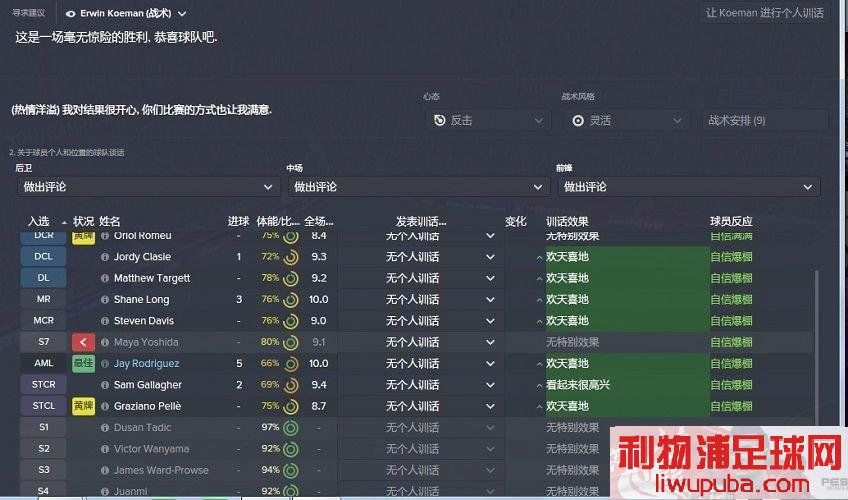Click the red substituted icon for Maya Yoshida
Screen dimensions: 848x500
(83, 342)
